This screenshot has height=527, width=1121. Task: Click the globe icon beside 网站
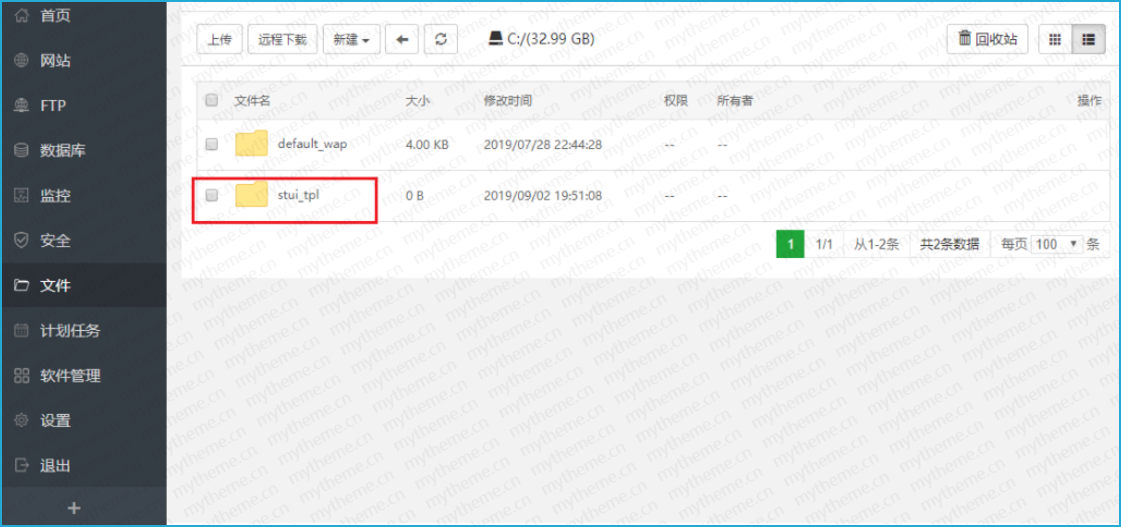[x=21, y=61]
